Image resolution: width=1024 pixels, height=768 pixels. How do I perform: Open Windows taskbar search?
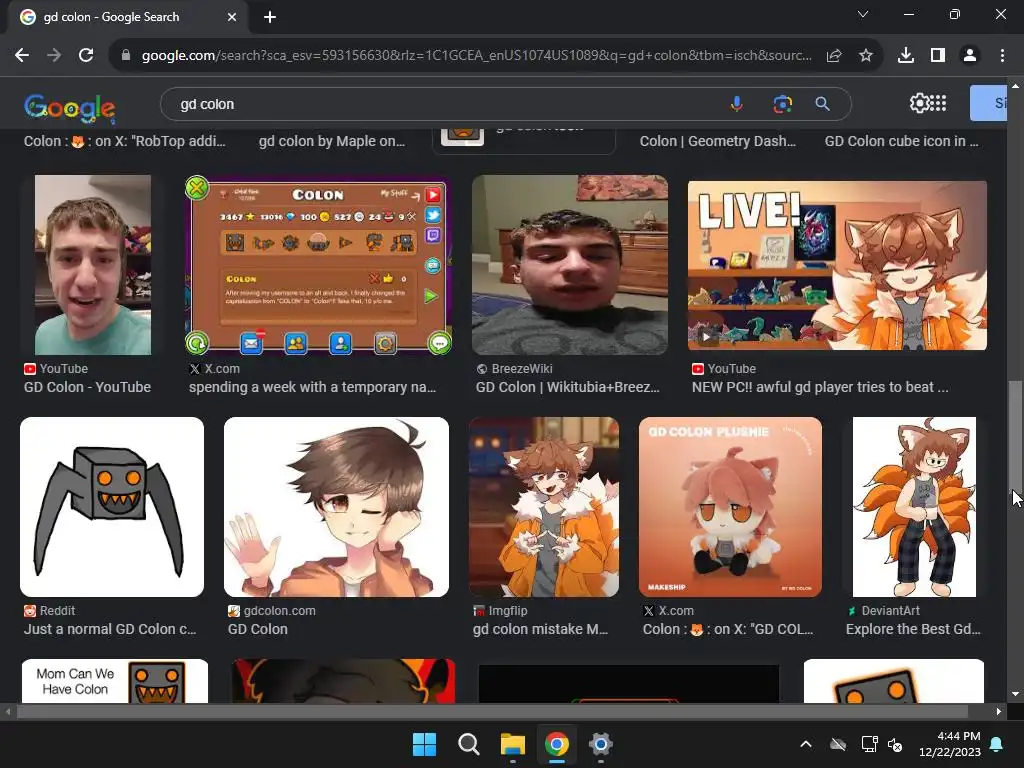point(468,744)
